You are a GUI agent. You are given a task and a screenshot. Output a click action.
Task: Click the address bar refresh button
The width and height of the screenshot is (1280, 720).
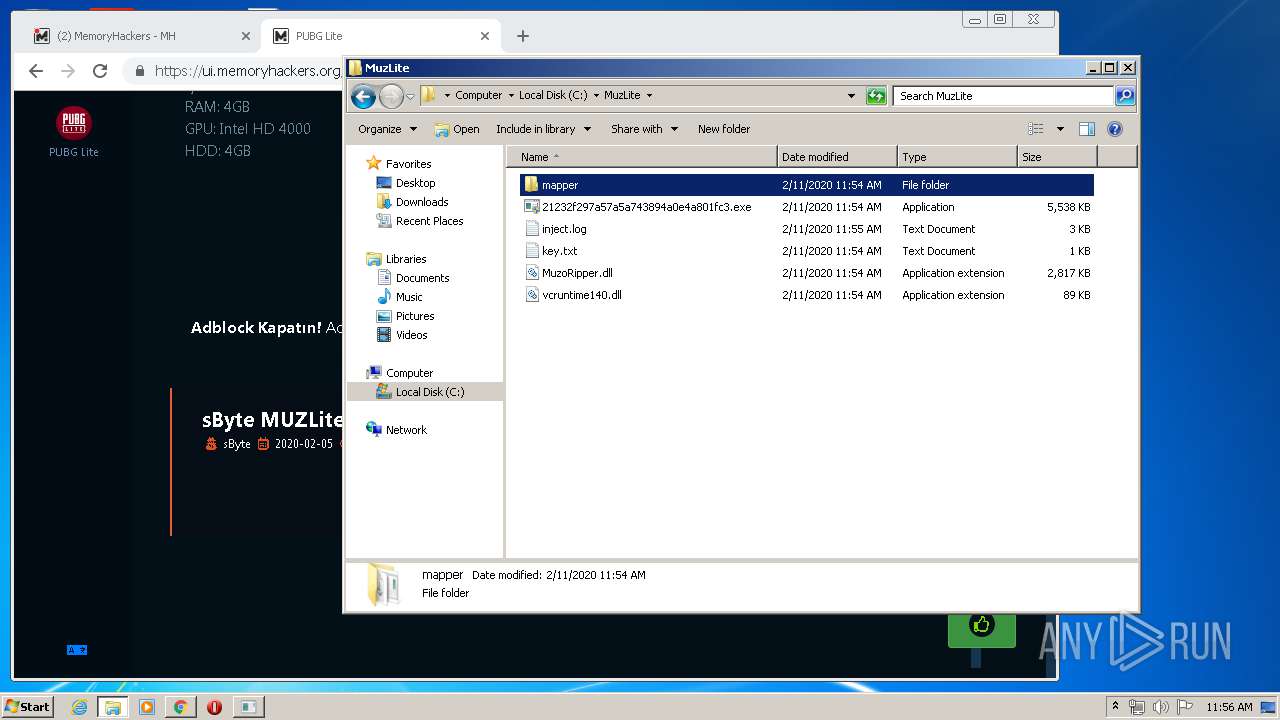876,96
